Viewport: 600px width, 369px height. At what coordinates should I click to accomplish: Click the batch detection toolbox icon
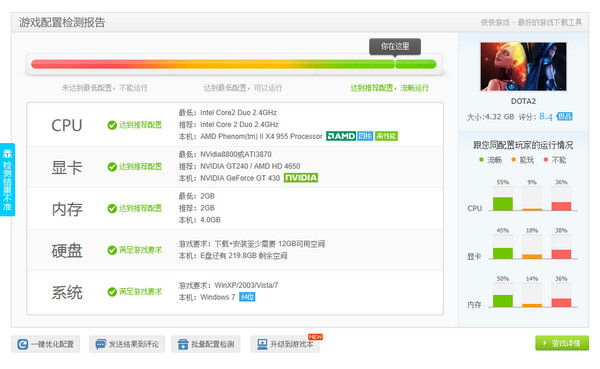[183, 344]
